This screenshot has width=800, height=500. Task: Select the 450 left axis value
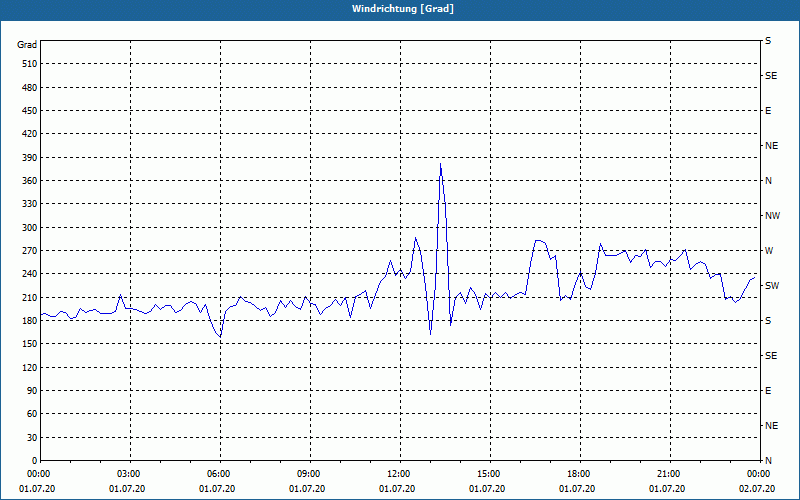tap(30, 111)
